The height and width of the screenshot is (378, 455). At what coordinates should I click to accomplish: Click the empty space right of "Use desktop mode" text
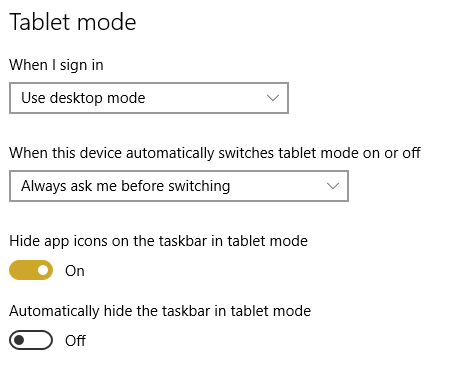[x=206, y=98]
